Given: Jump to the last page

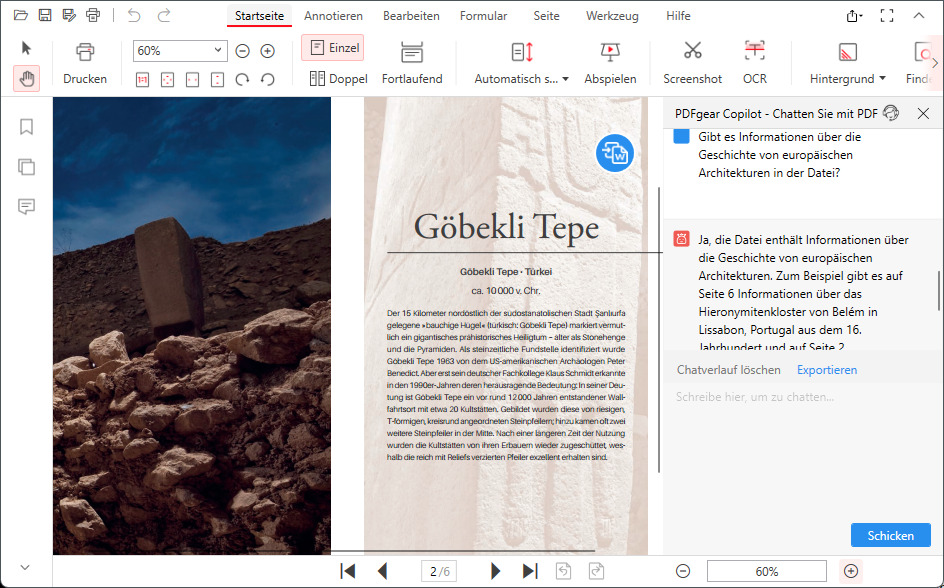Looking at the screenshot, I should pos(530,571).
